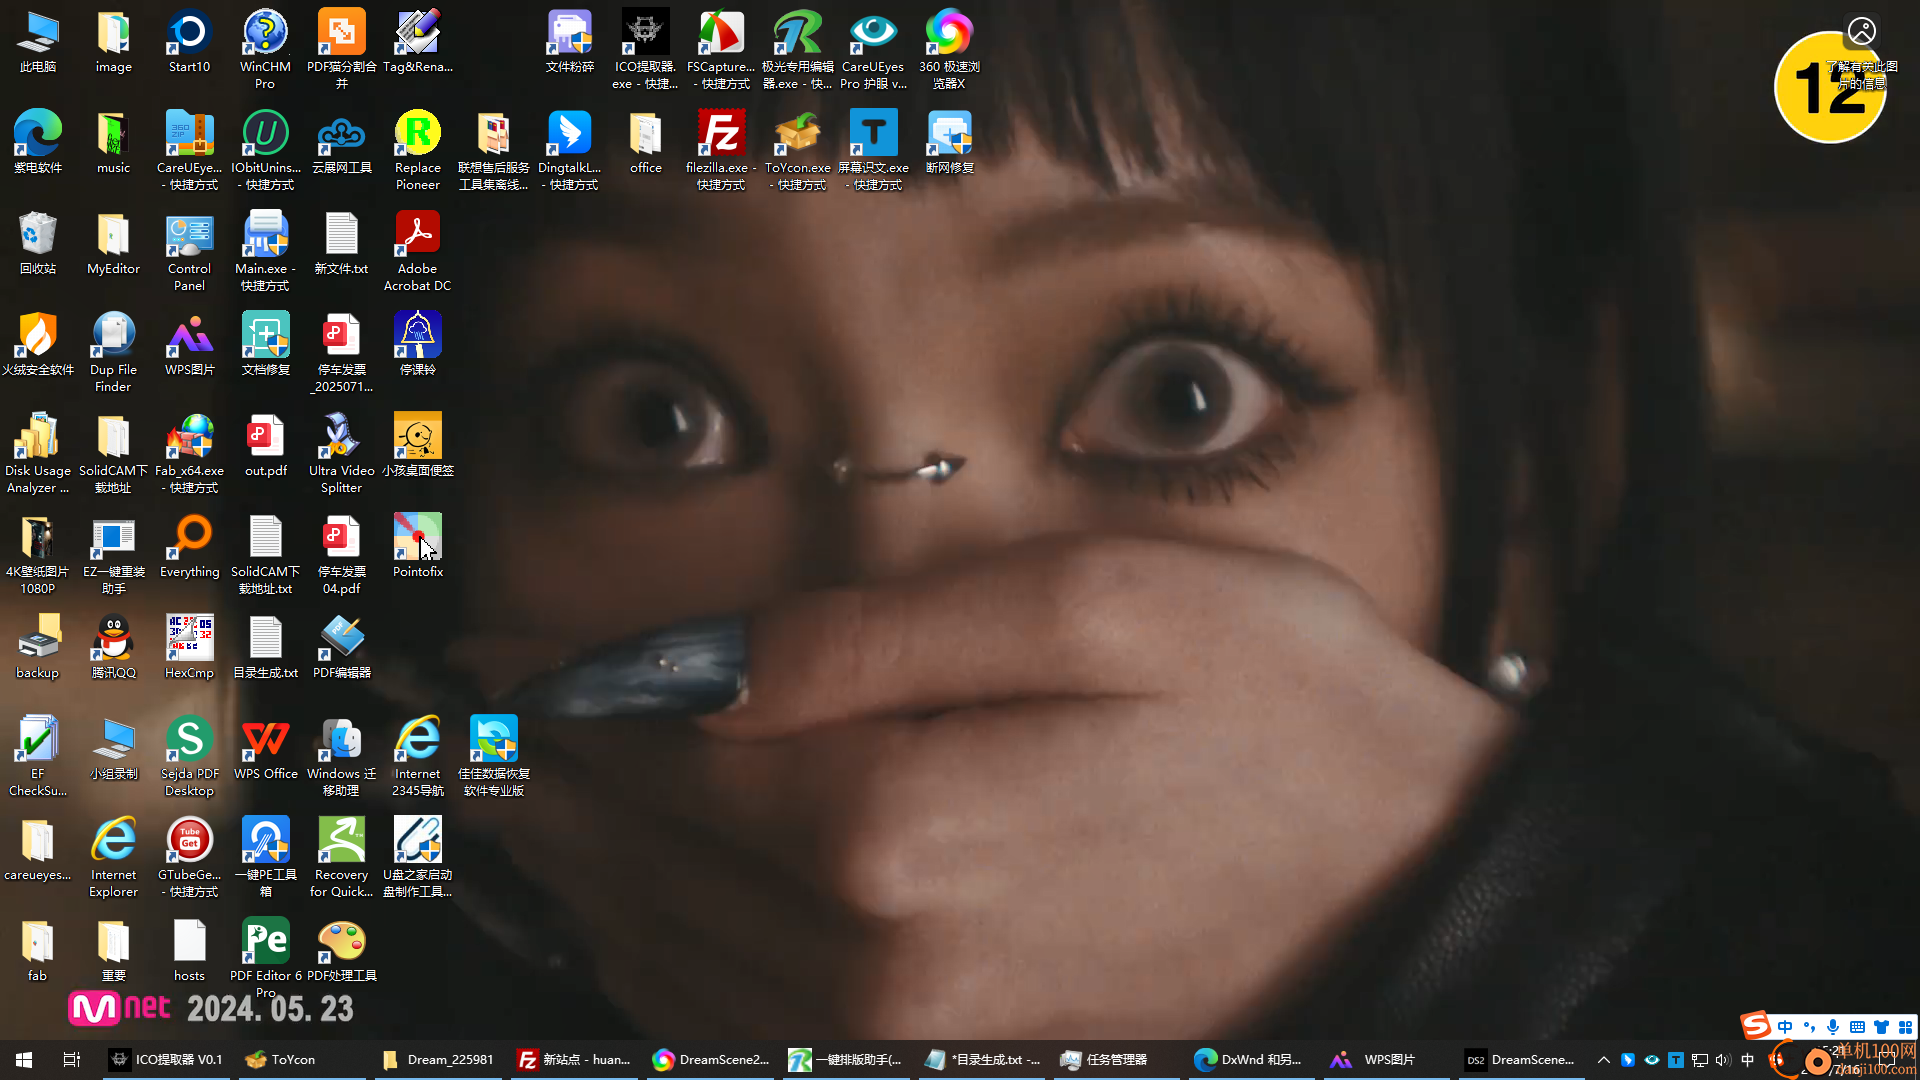Switch to Dream_225981 folder taskbar item
Viewport: 1920px width, 1080px height.
[x=438, y=1059]
